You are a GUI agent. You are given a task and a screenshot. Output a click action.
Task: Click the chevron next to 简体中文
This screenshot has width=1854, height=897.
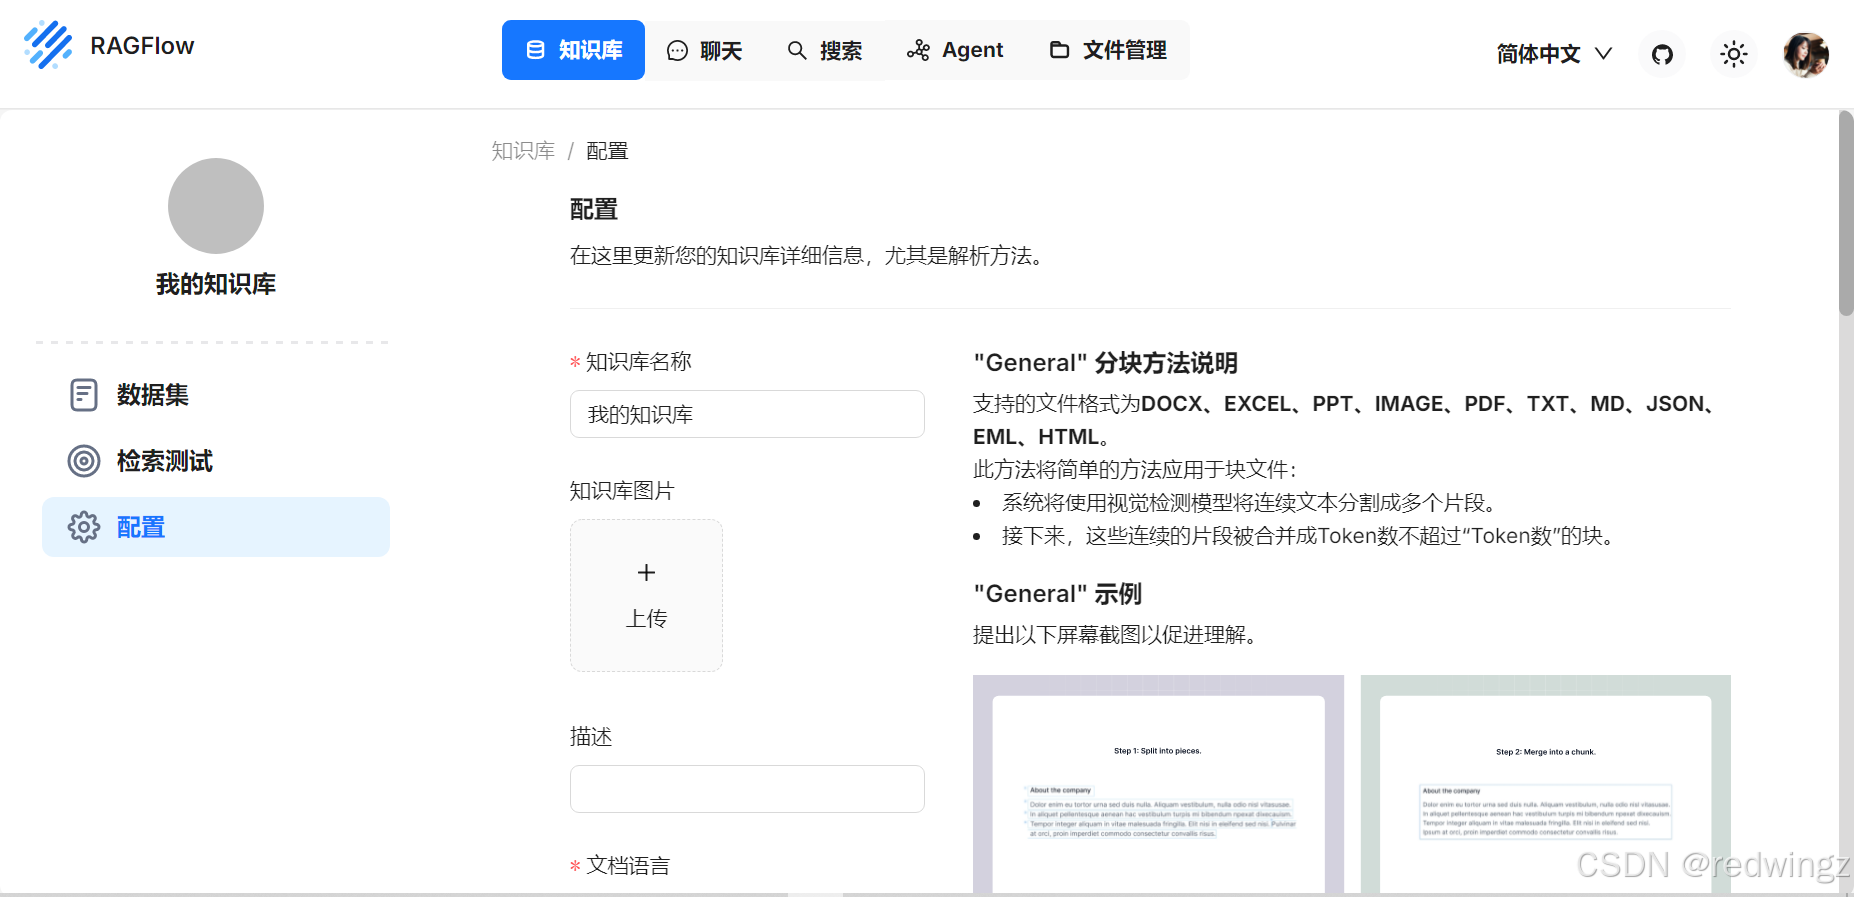[x=1603, y=54]
